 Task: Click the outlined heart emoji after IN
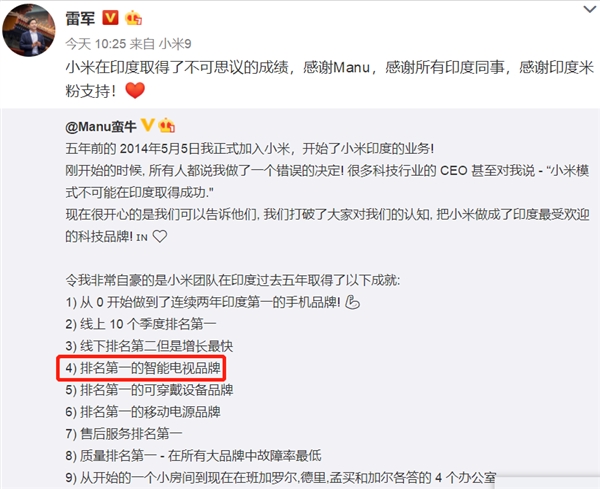click(160, 236)
